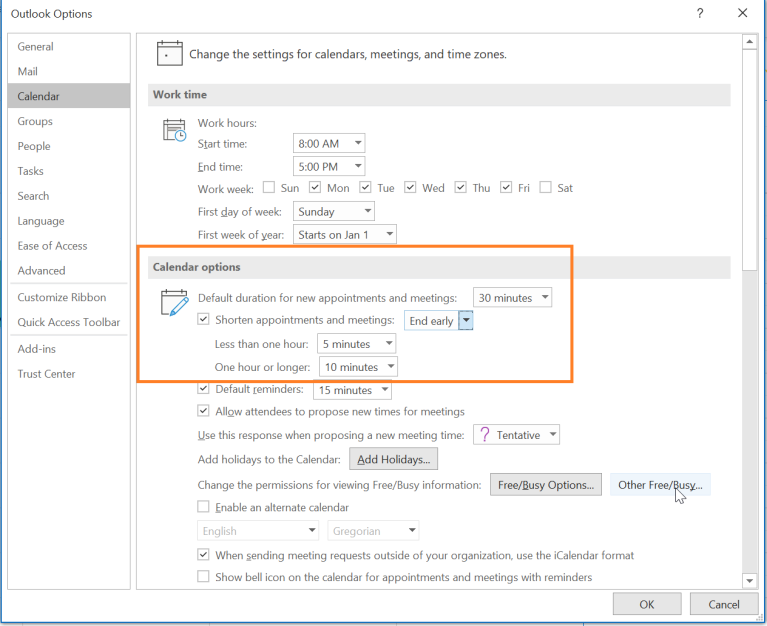Screen dimensions: 767x626
Task: Expand the End early dropdown
Action: coord(465,321)
